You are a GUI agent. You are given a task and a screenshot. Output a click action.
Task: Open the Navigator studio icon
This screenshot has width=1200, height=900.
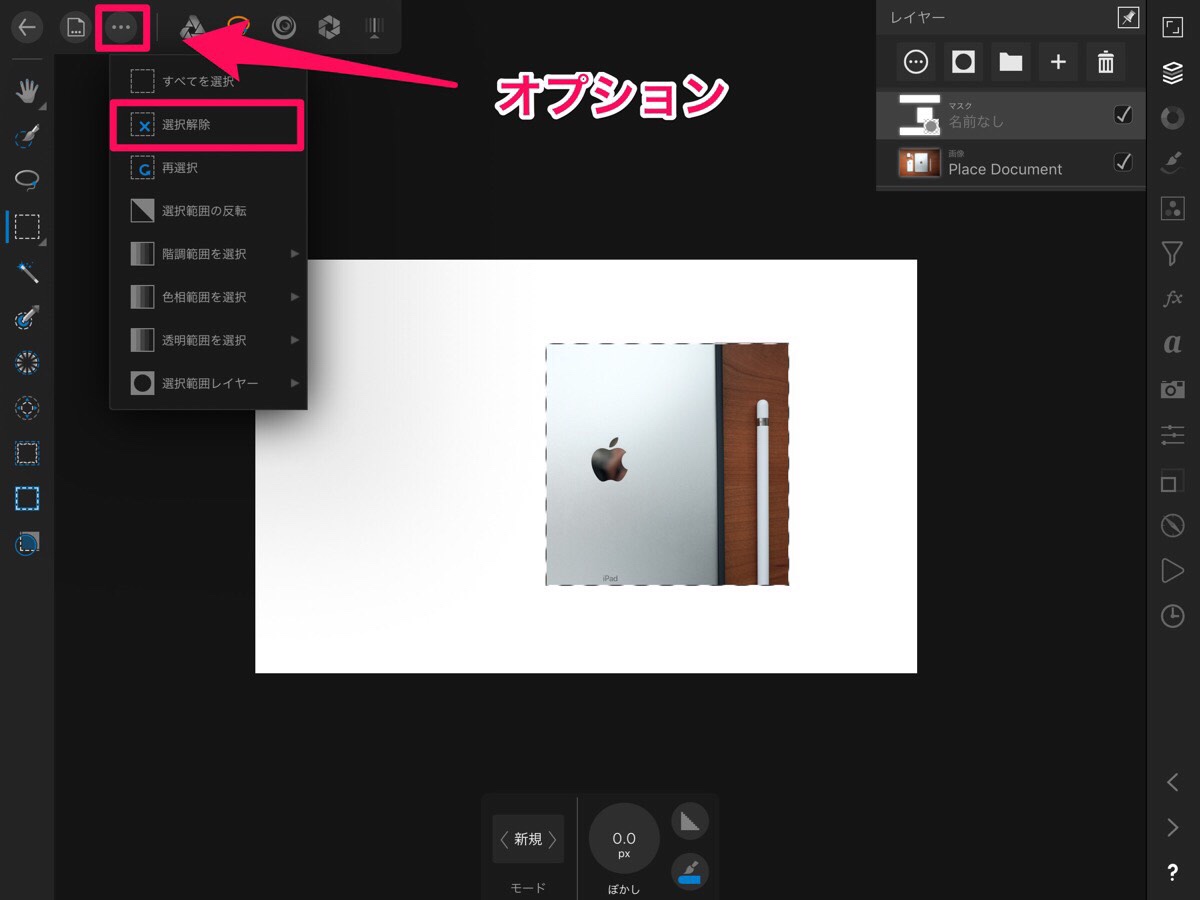click(x=1173, y=27)
